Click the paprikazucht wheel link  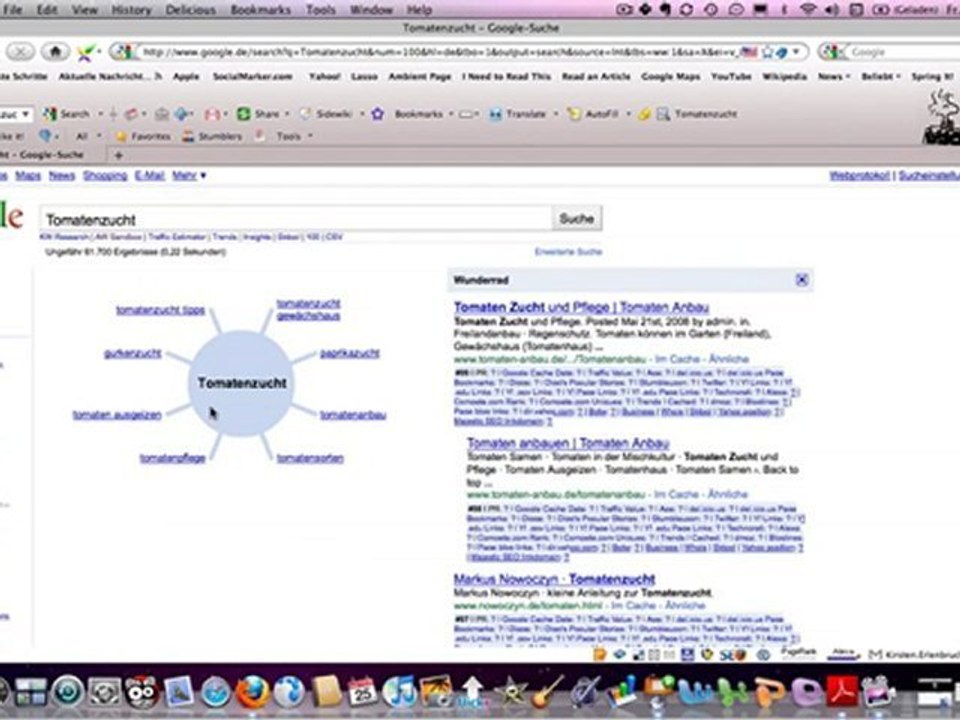(350, 353)
